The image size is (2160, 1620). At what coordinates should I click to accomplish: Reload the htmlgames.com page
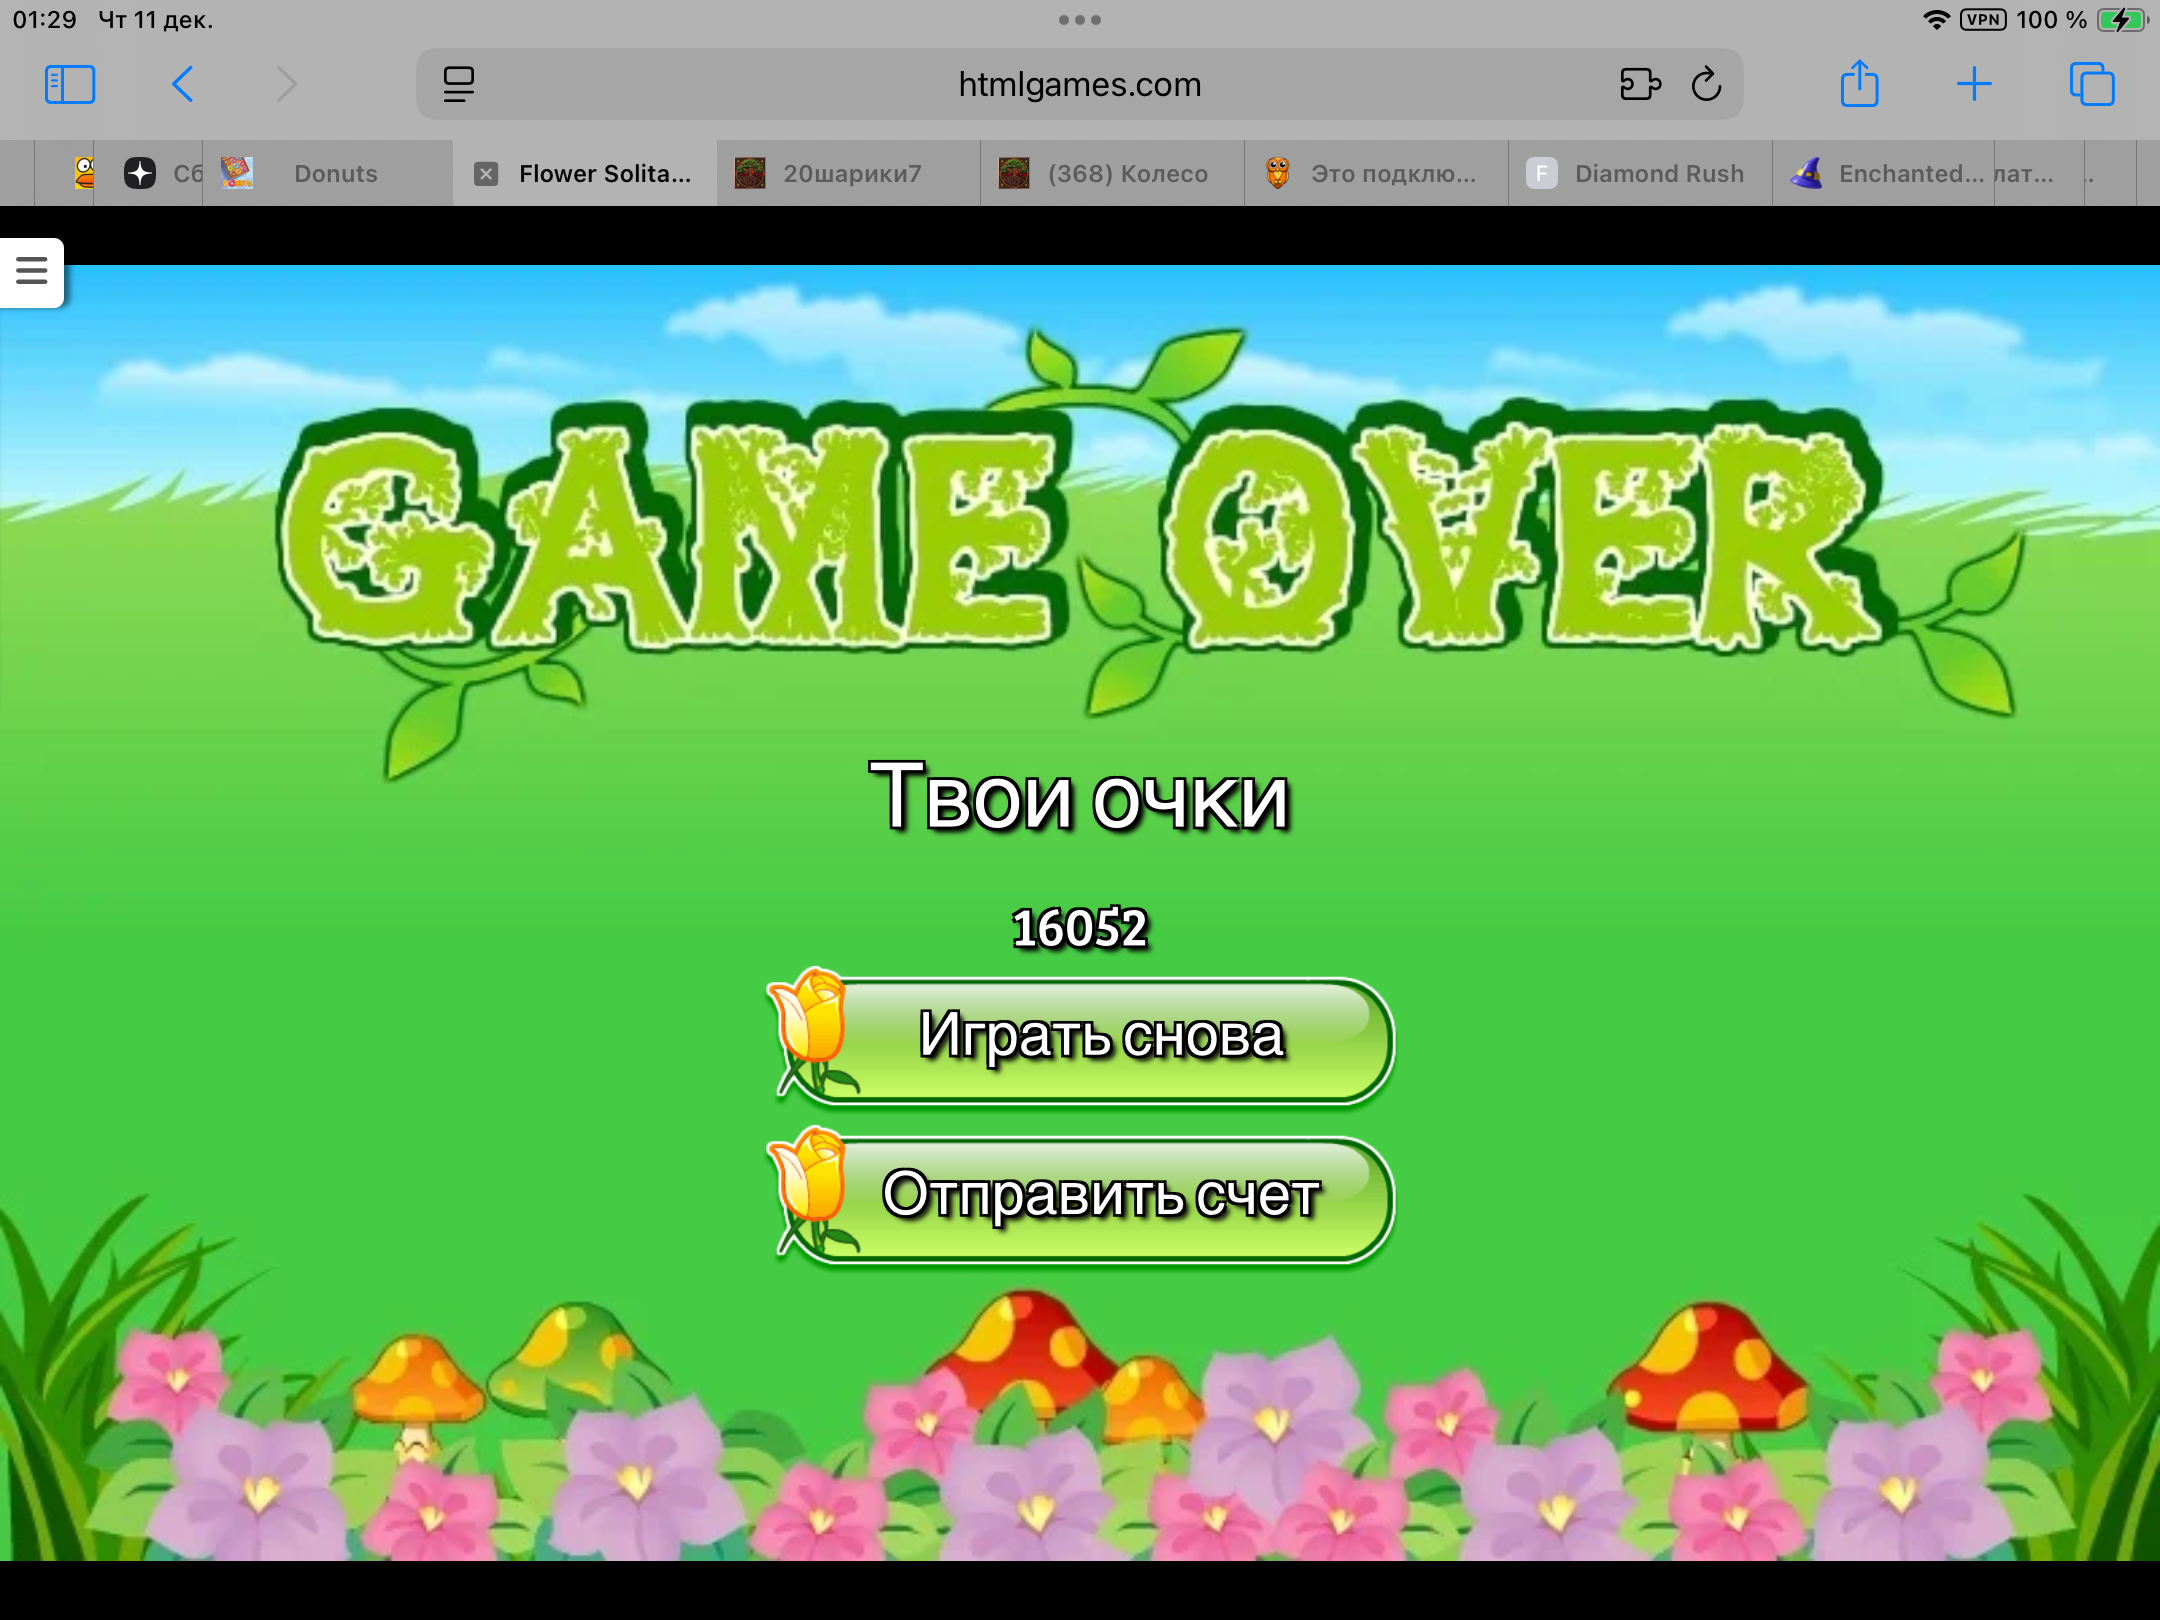click(x=1706, y=85)
